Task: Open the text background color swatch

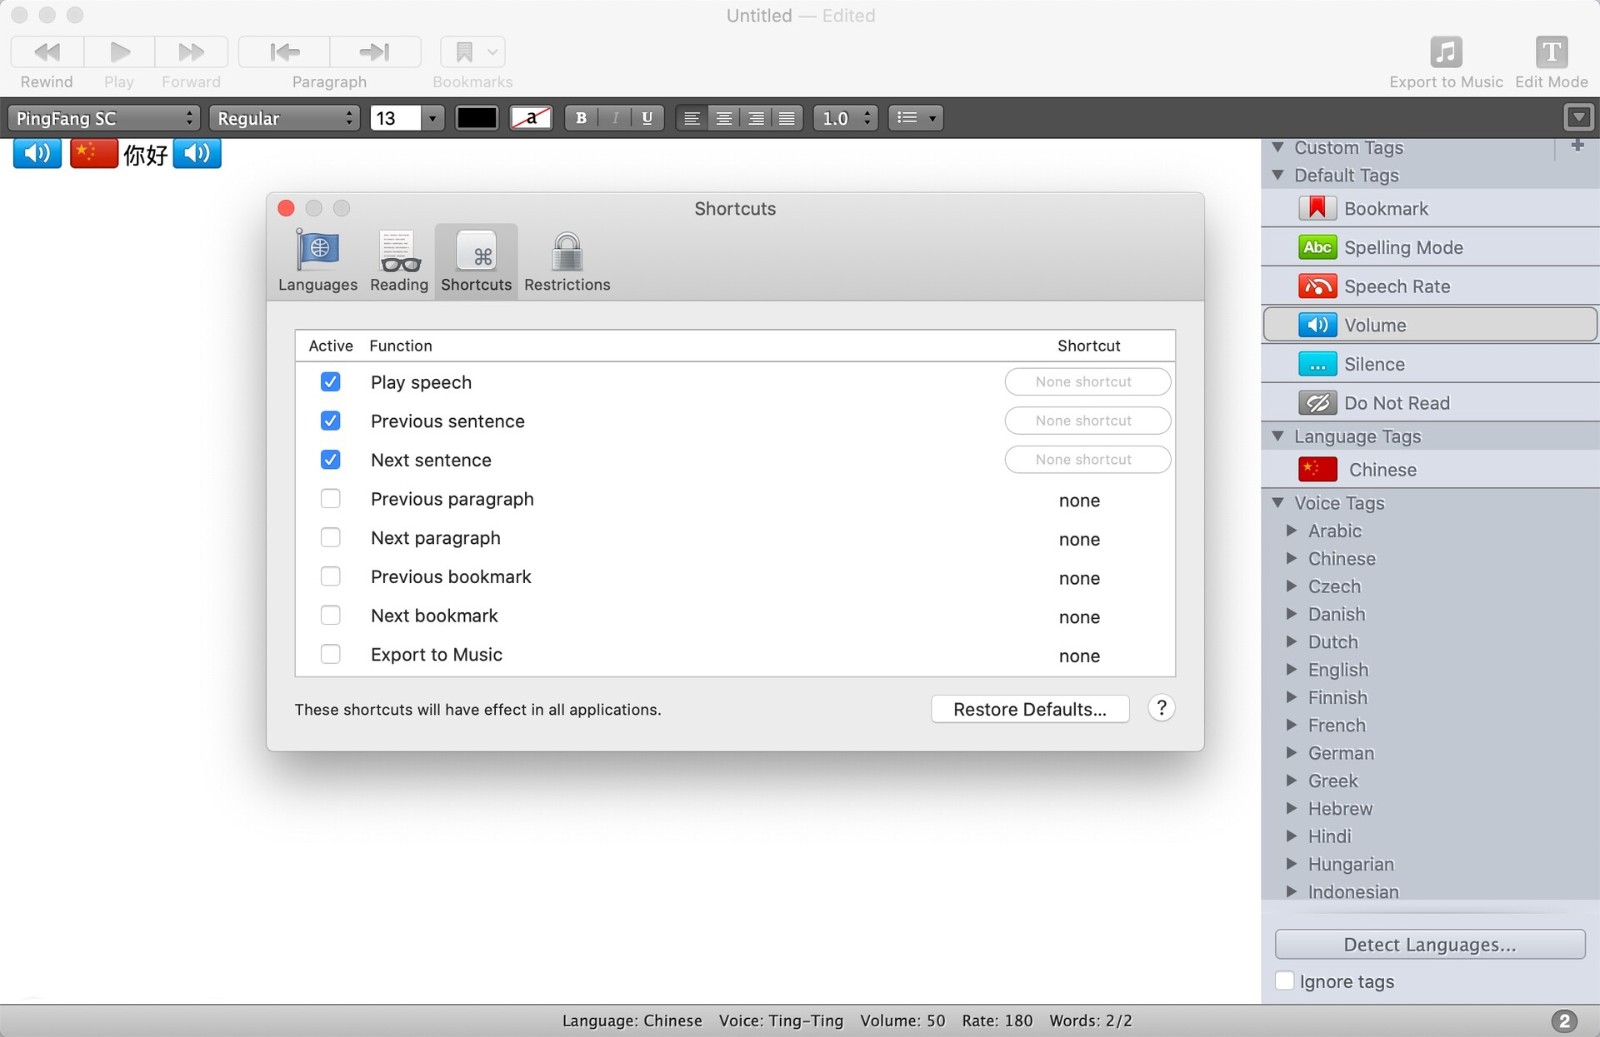Action: coord(531,118)
